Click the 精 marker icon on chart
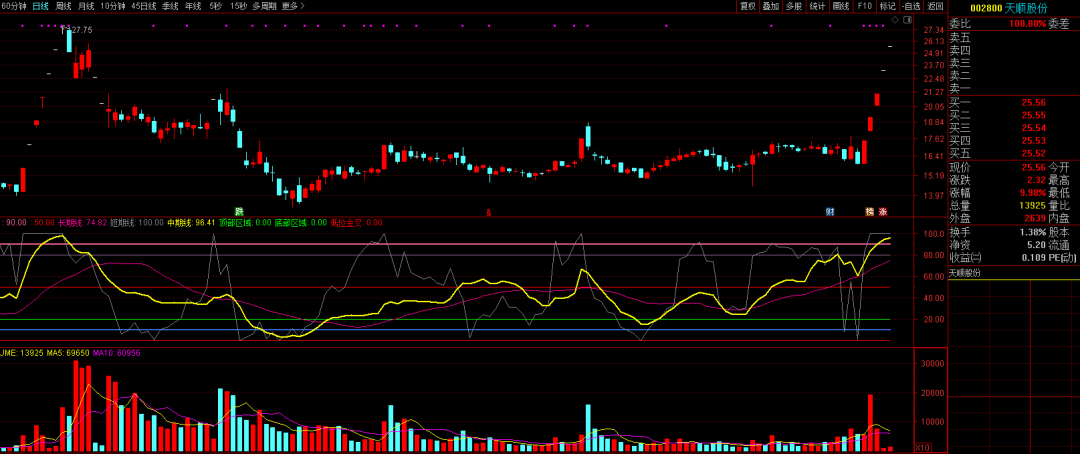Viewport: 1080px width, 454px height. point(870,211)
